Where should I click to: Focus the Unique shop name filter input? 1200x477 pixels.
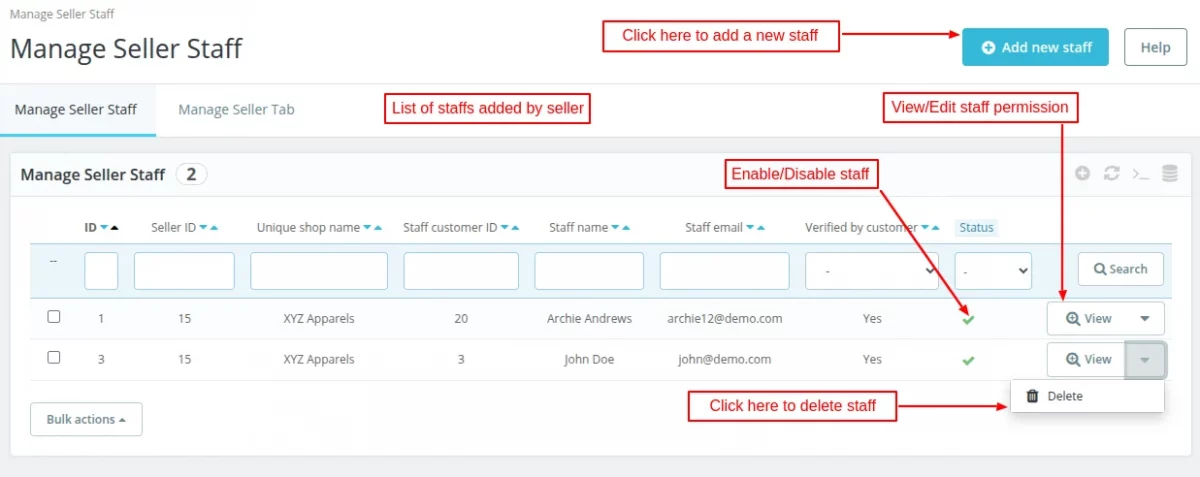(319, 271)
